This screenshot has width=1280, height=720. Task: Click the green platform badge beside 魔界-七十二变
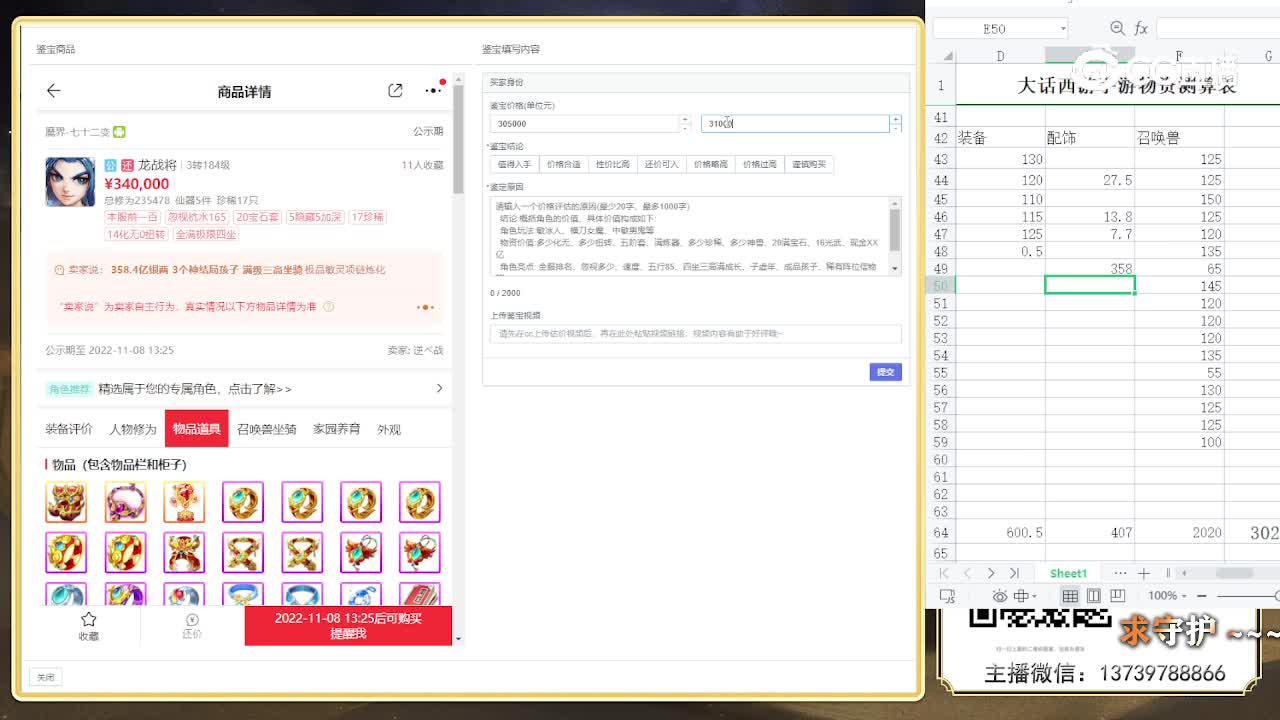(119, 131)
